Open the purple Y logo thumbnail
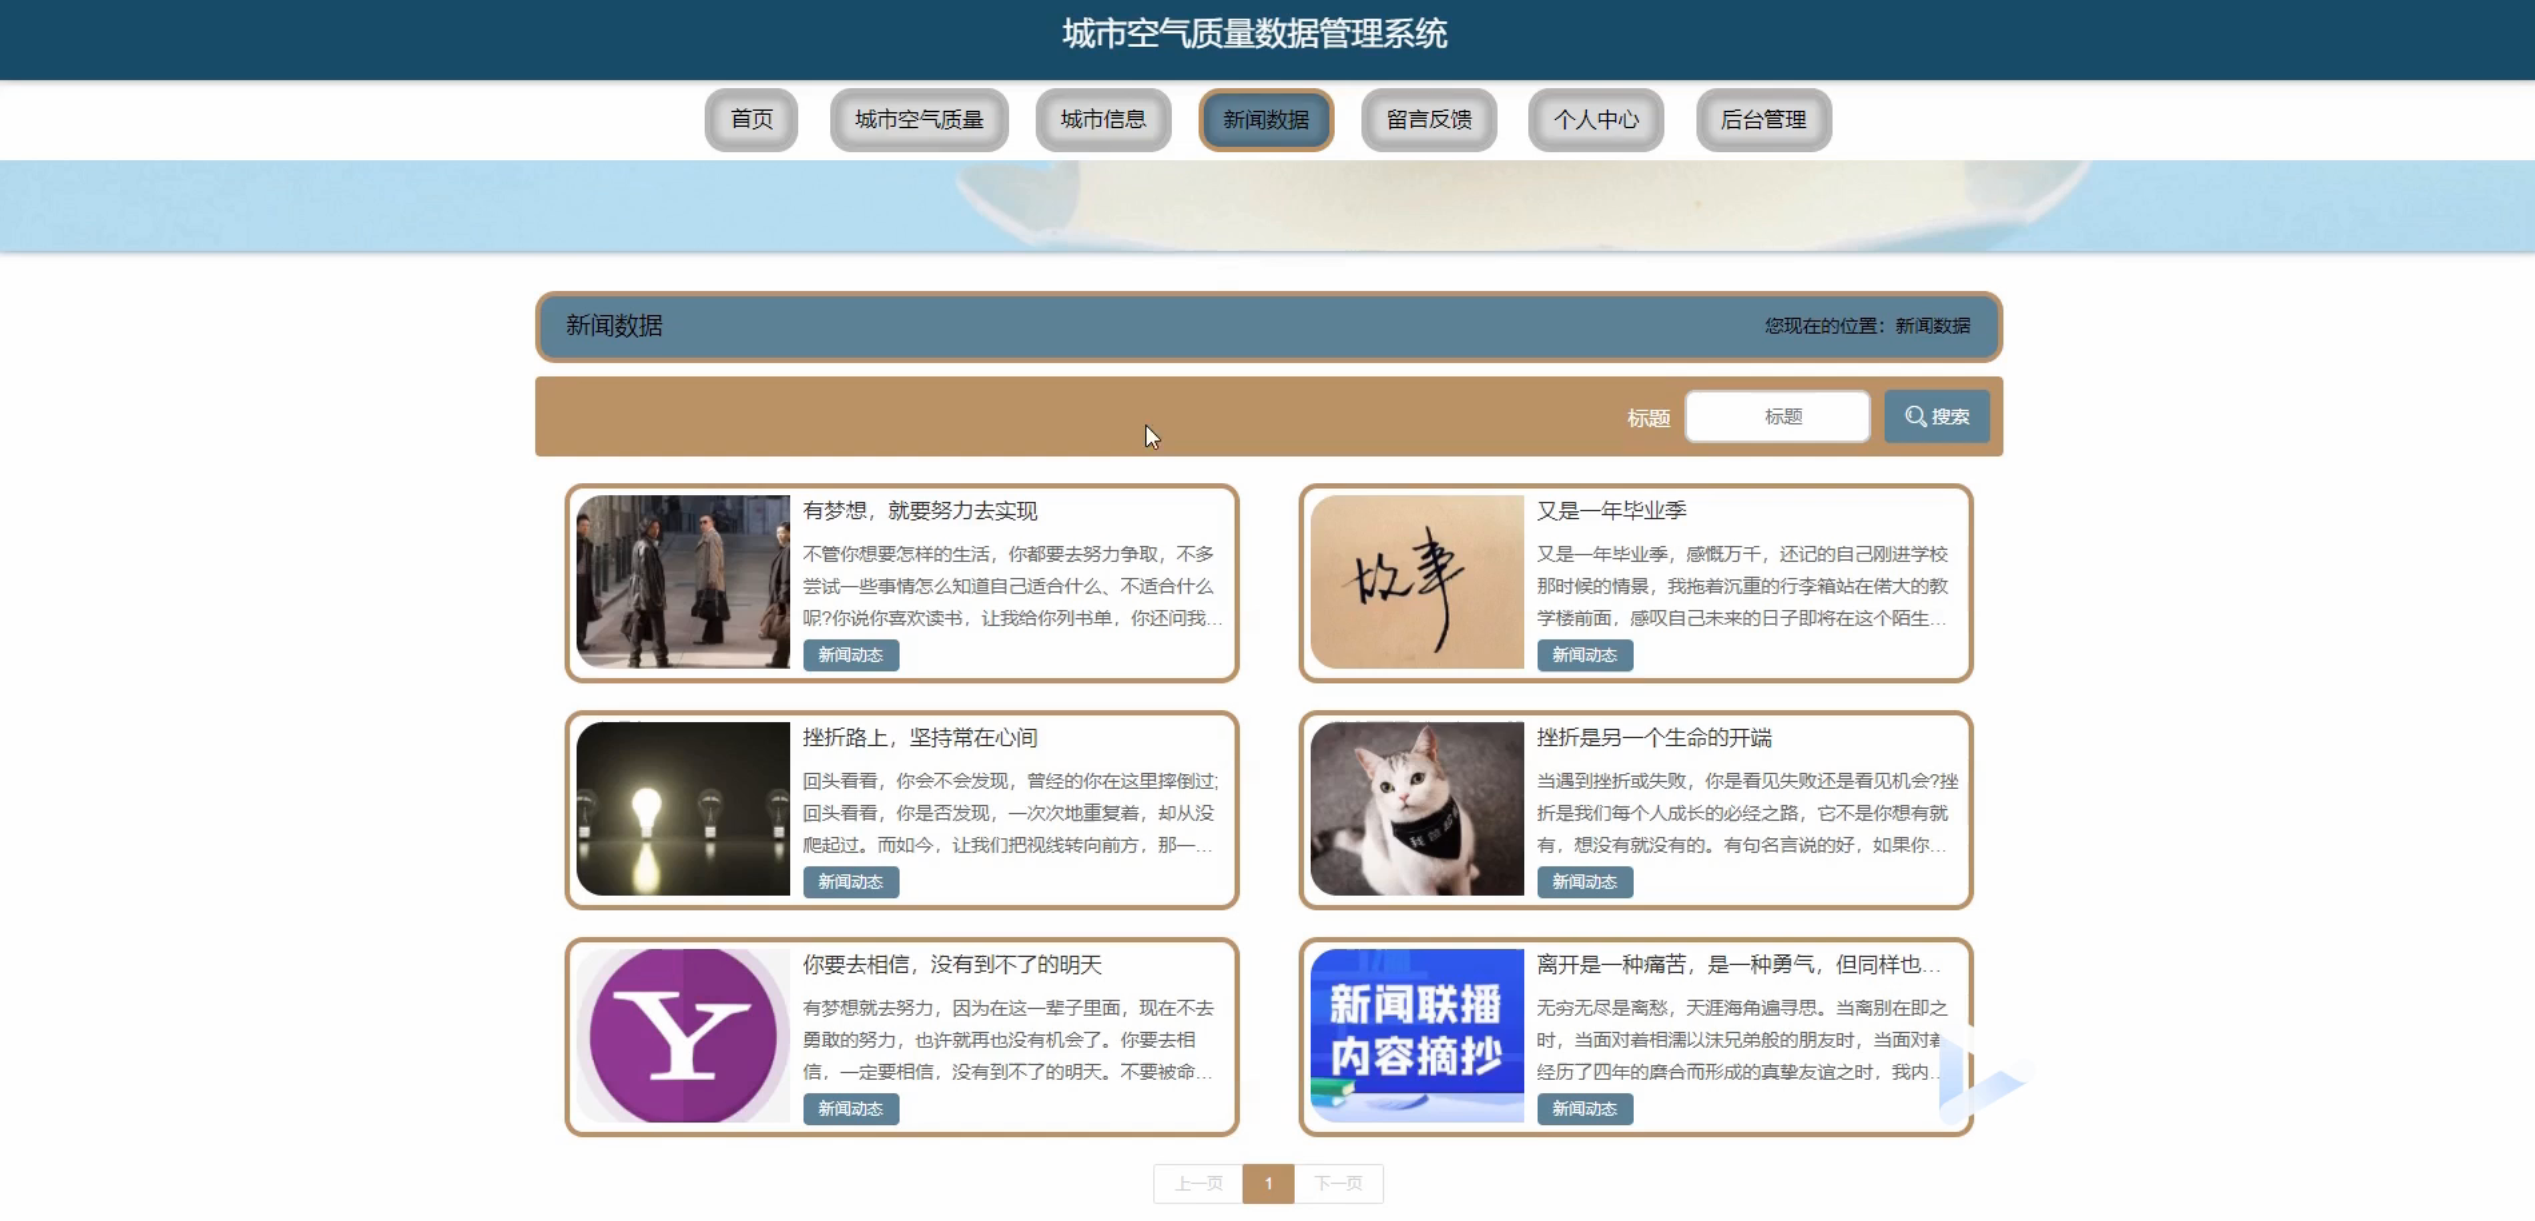 683,1035
